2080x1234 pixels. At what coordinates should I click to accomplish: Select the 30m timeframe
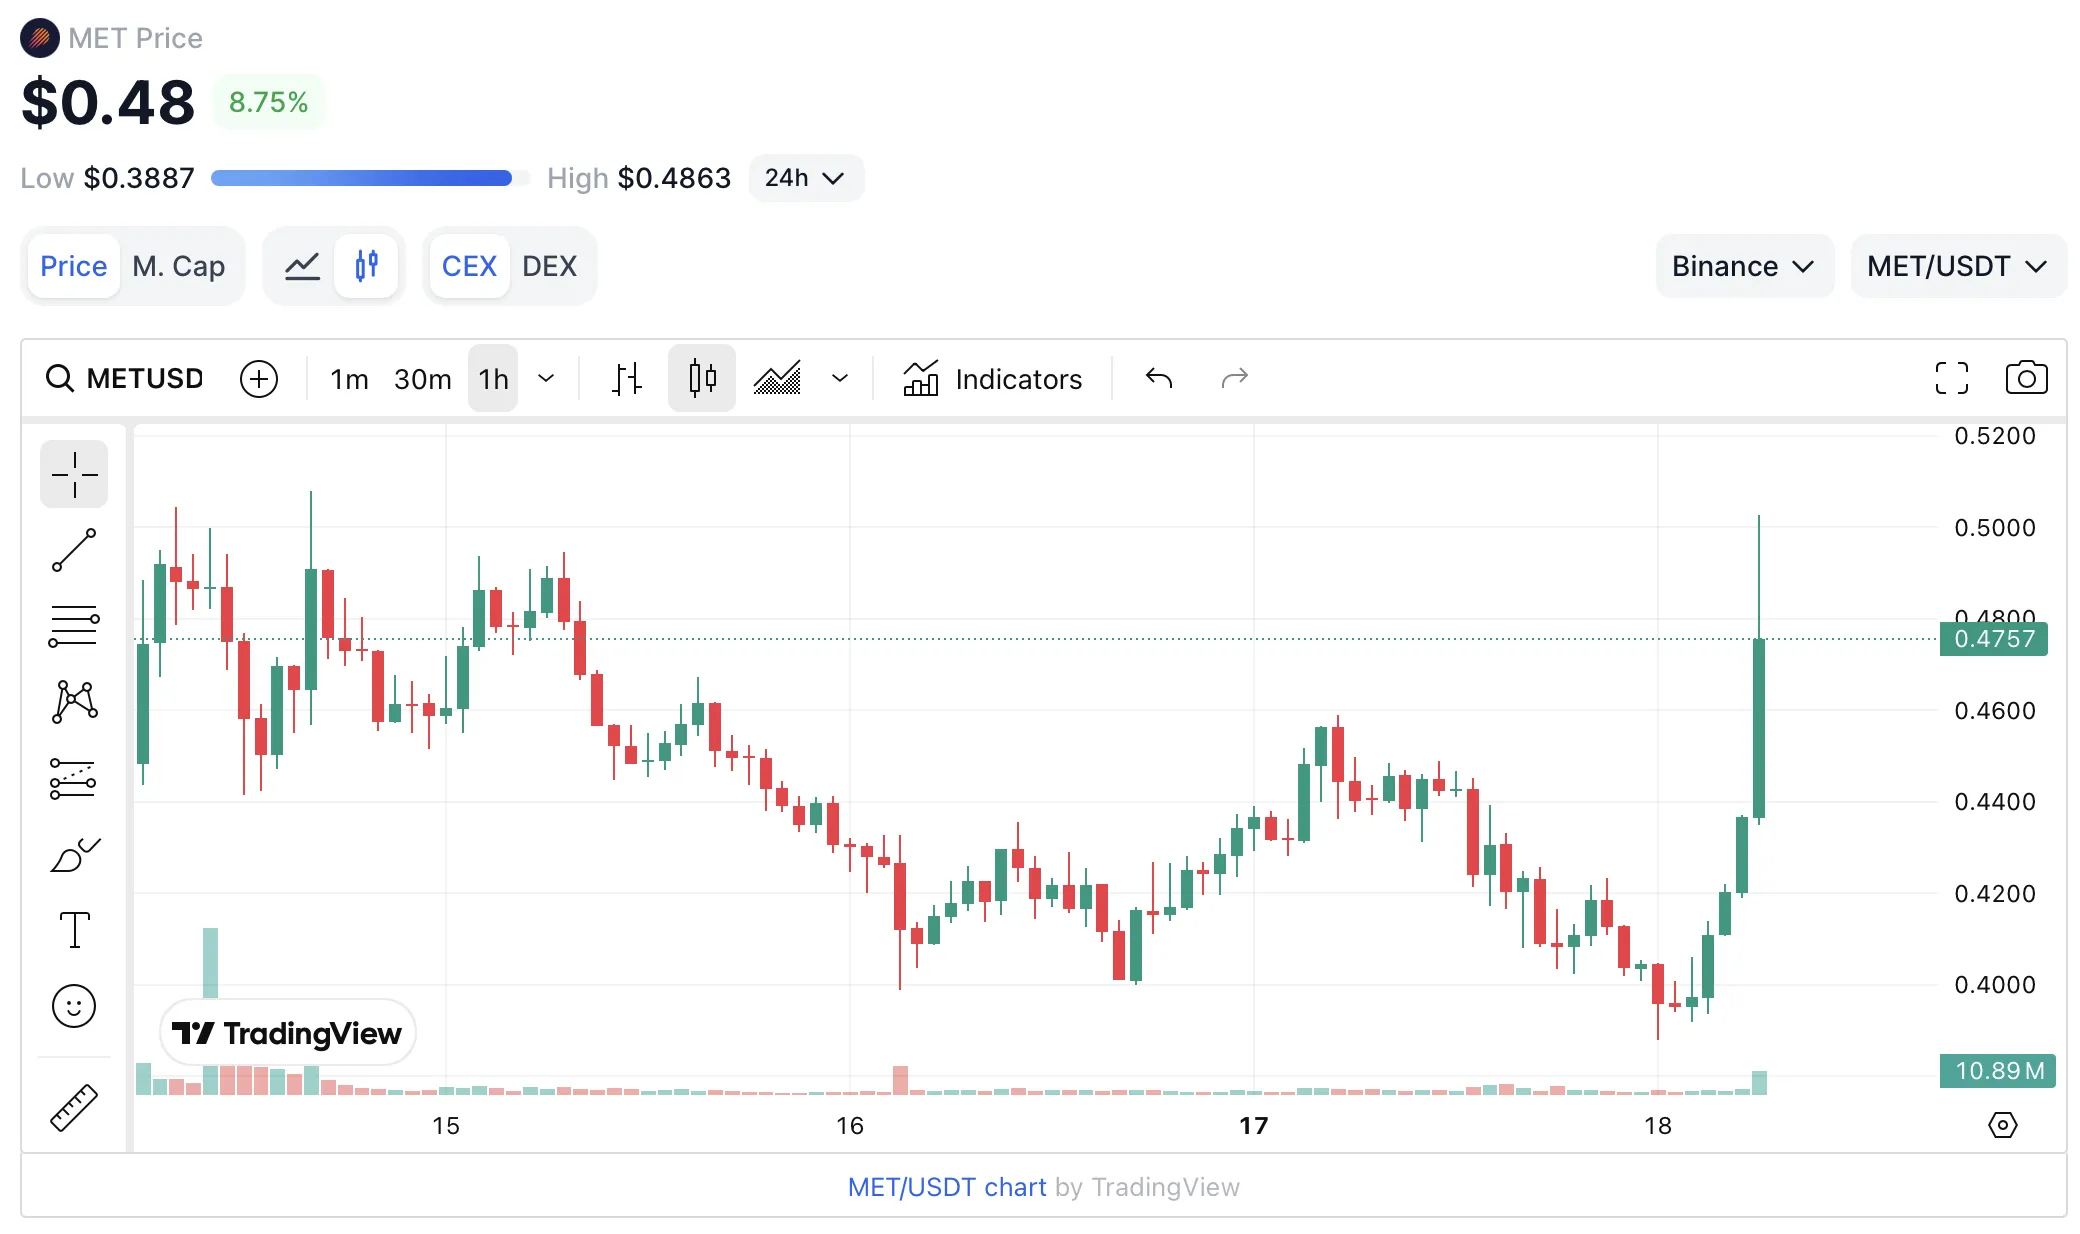[x=422, y=379]
